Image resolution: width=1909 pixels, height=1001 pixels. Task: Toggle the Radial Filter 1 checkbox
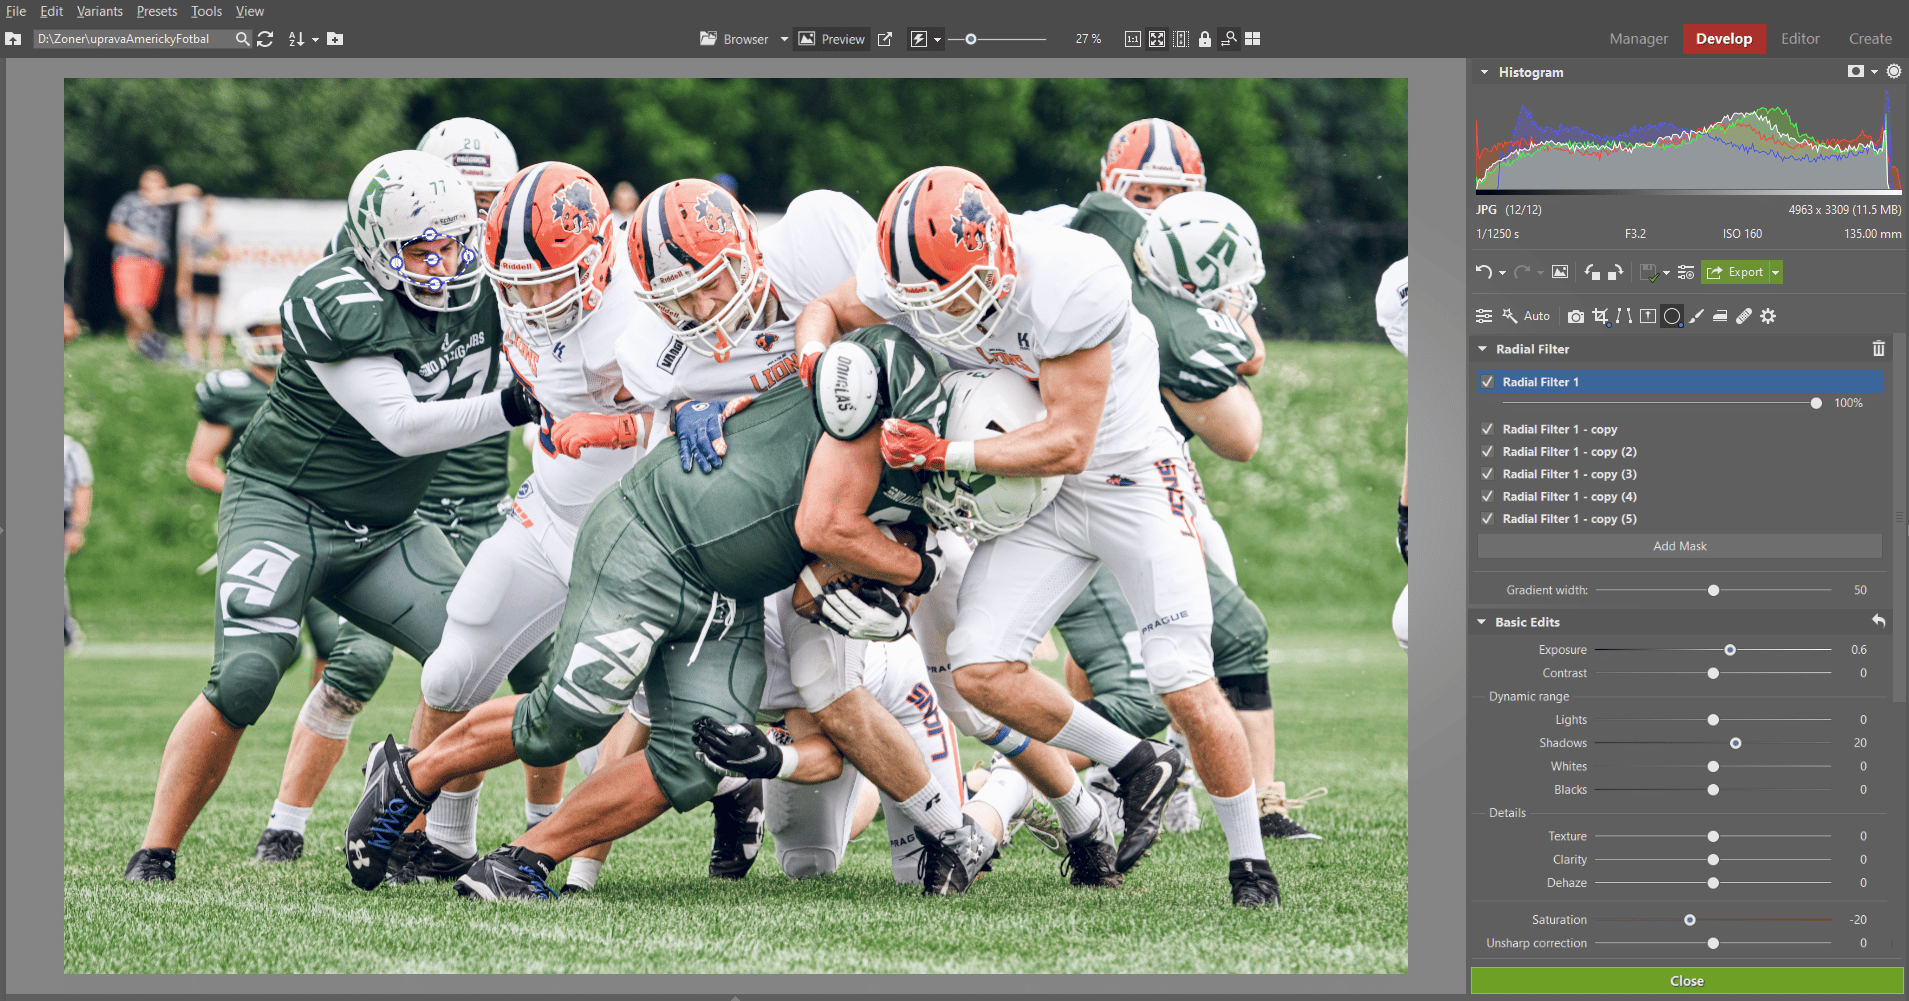click(x=1487, y=382)
